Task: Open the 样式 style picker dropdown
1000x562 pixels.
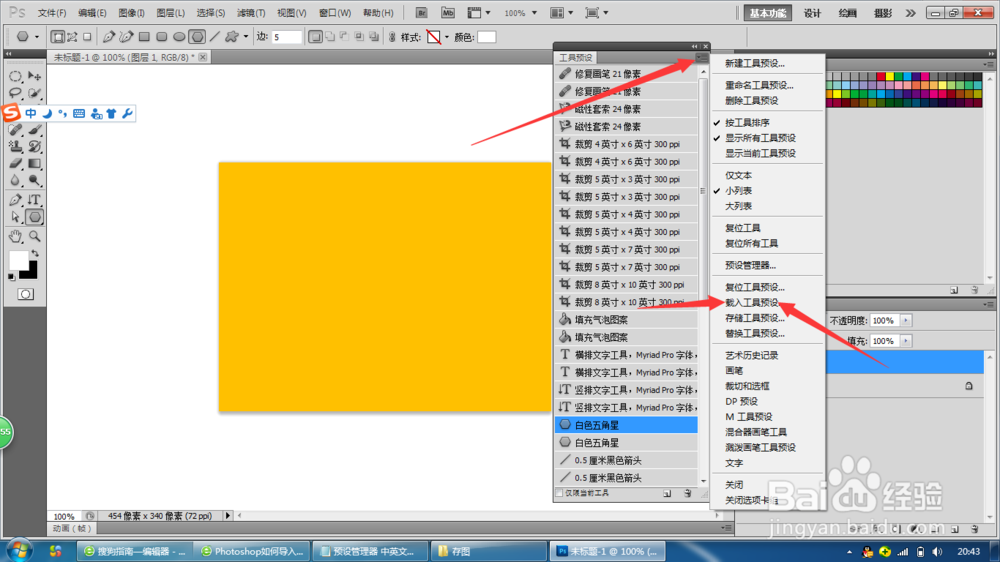Action: [x=446, y=37]
